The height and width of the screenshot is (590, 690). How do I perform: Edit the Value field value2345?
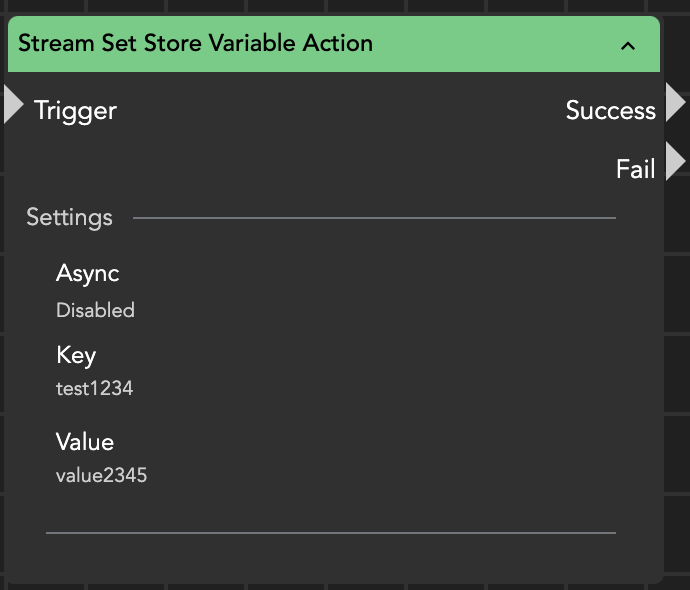point(101,476)
